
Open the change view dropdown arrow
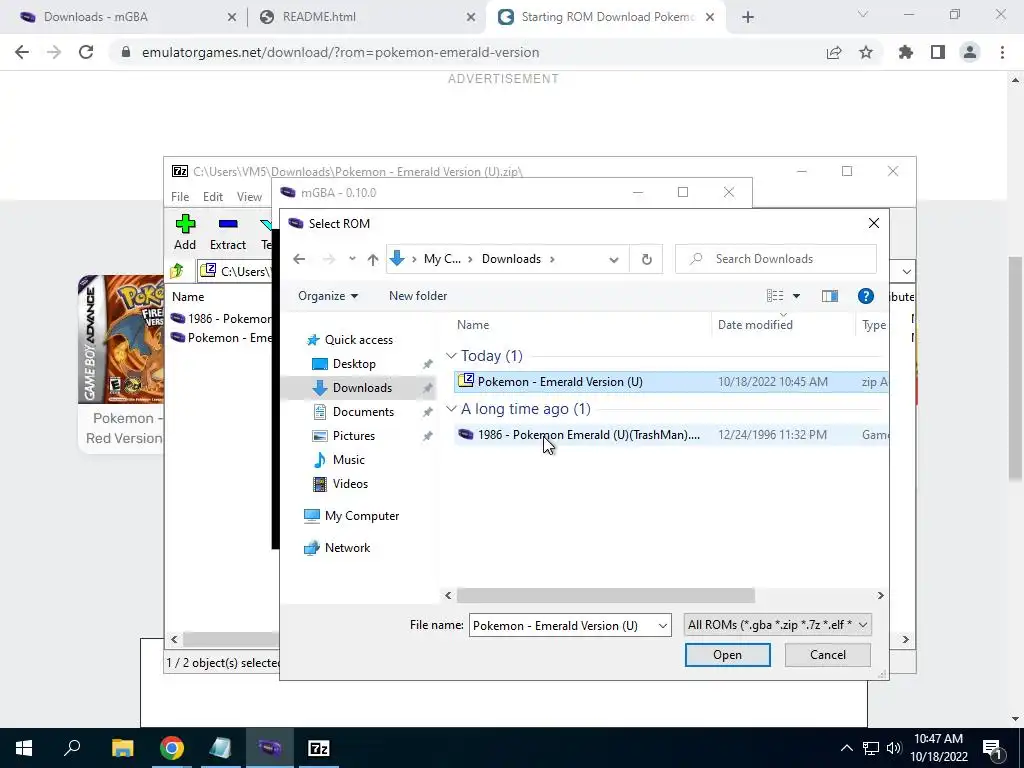[x=796, y=296]
